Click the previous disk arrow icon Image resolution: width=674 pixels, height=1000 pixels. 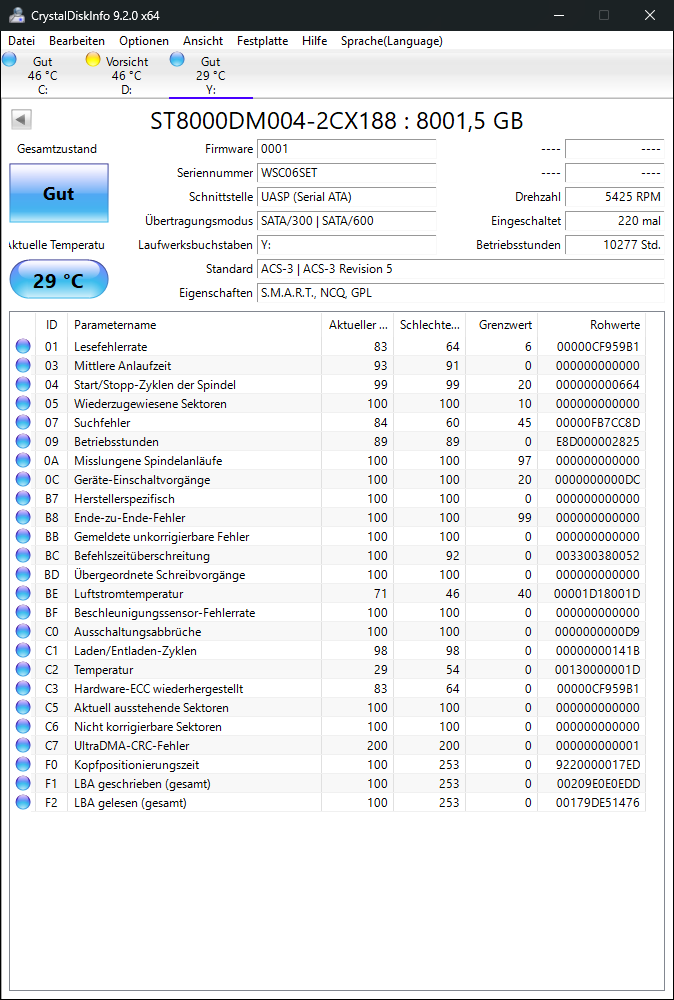(x=22, y=119)
